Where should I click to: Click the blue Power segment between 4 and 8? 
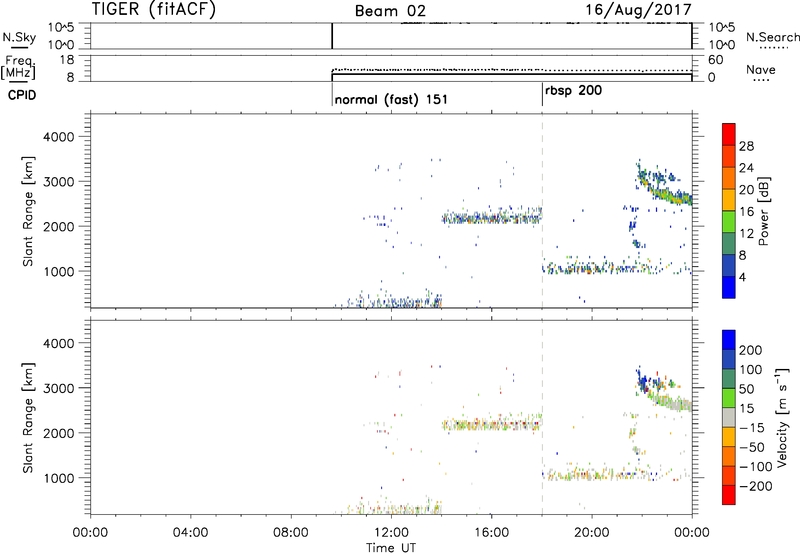(729, 266)
